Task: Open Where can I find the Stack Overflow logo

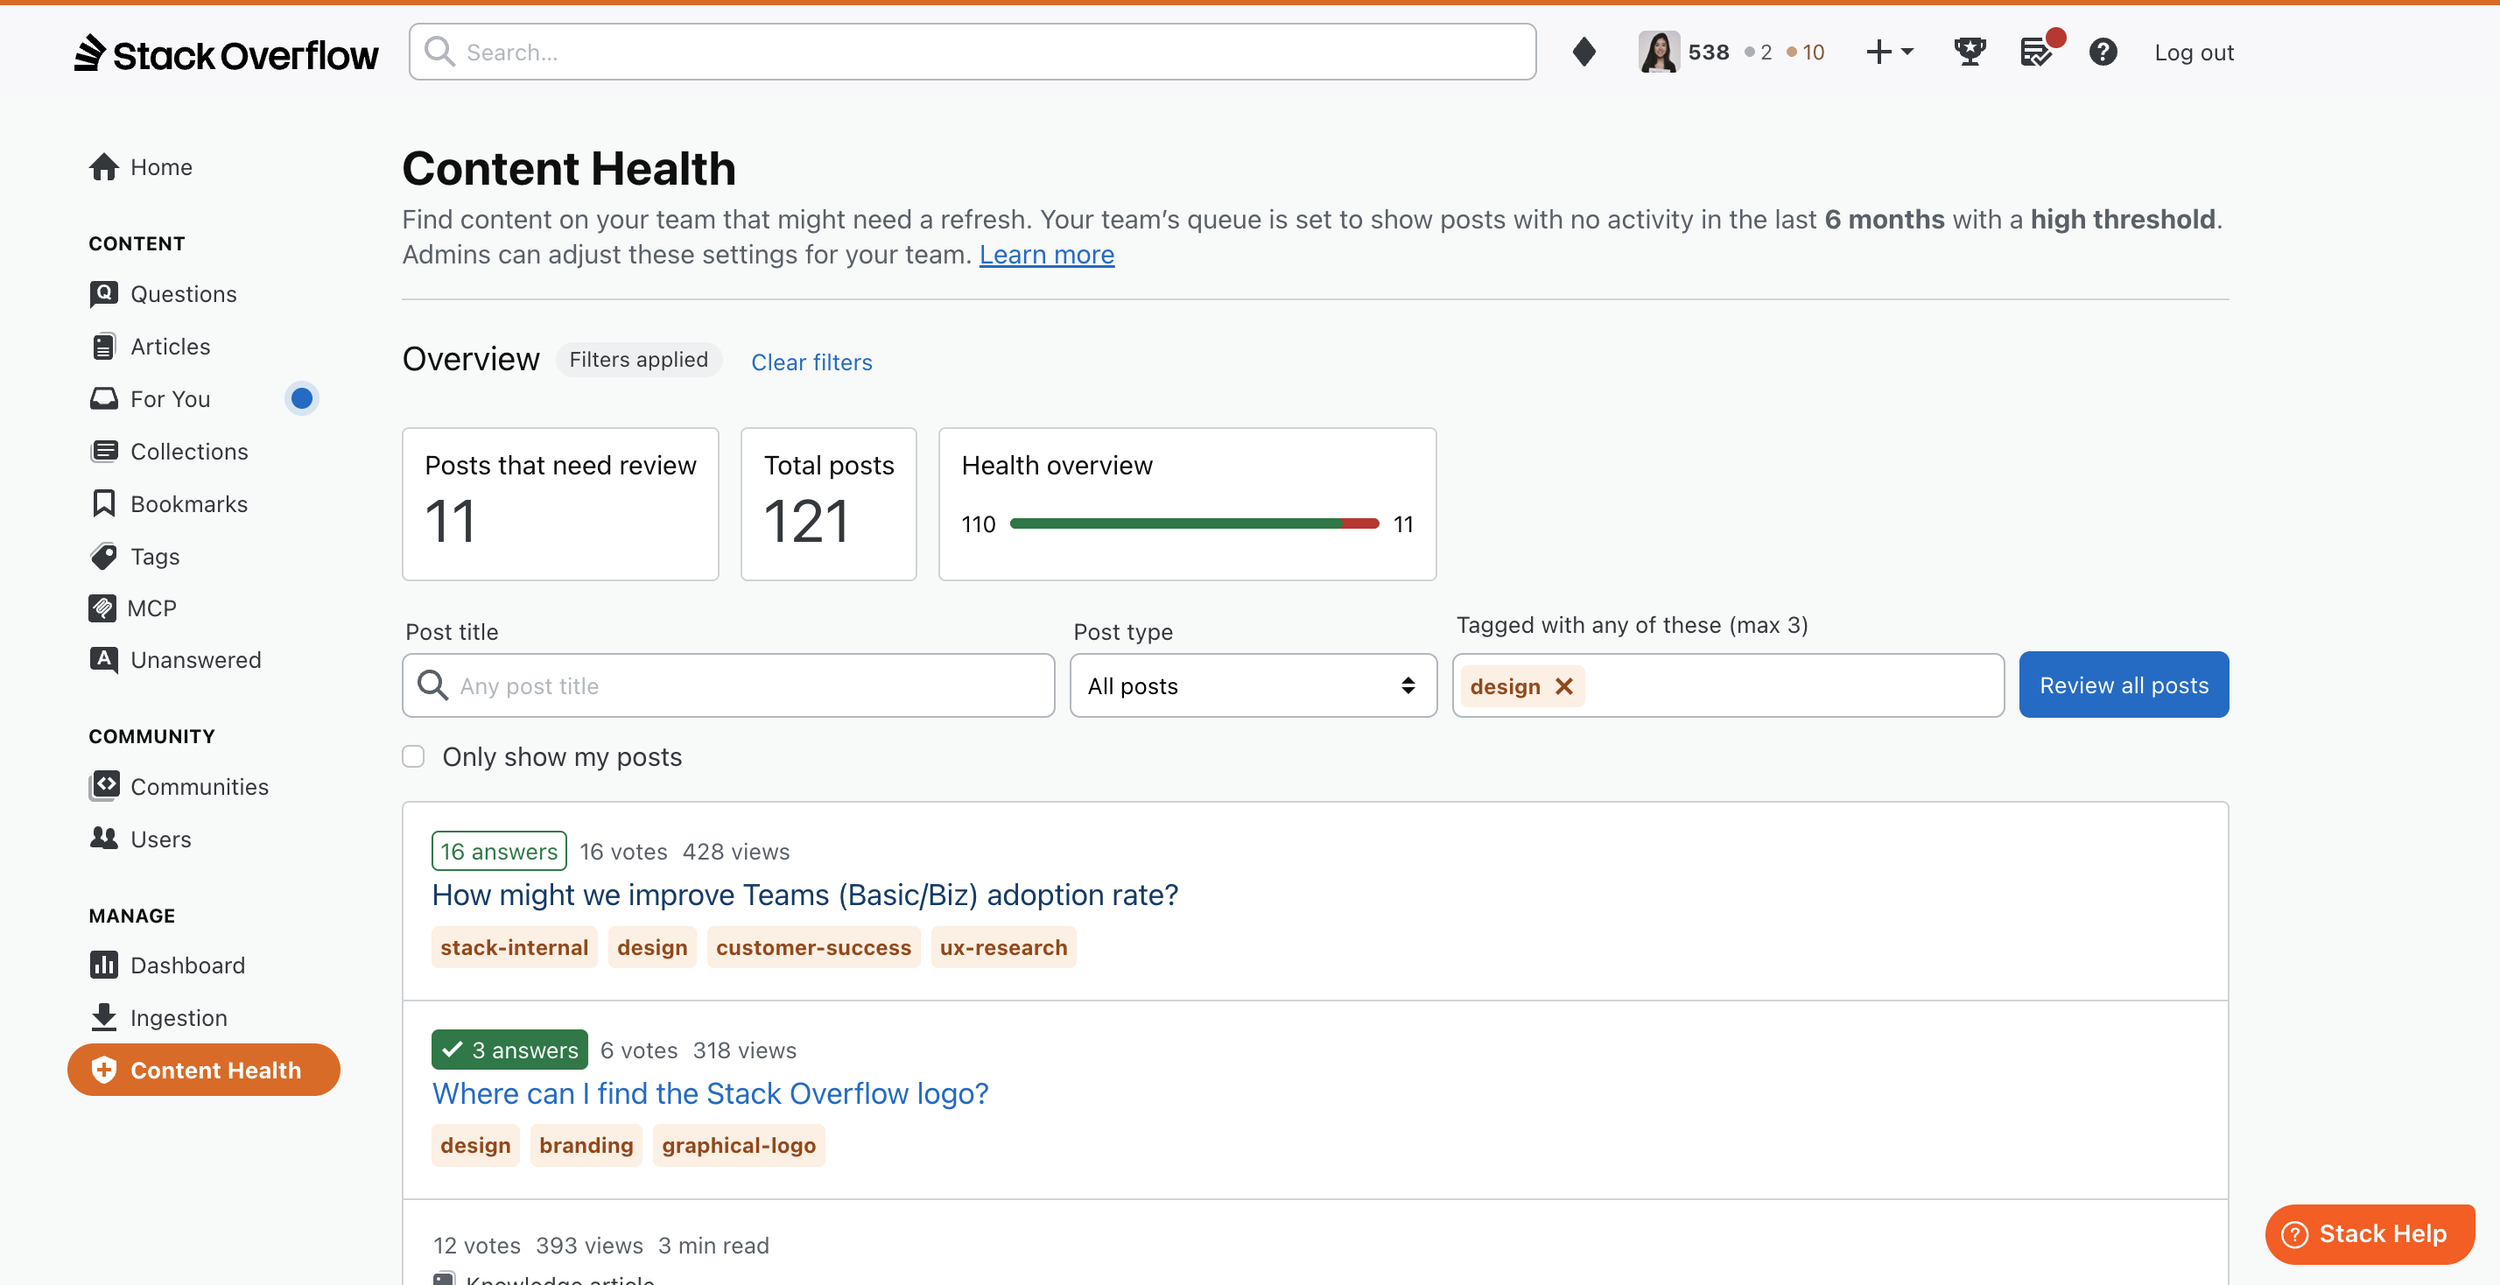Action: point(710,1094)
